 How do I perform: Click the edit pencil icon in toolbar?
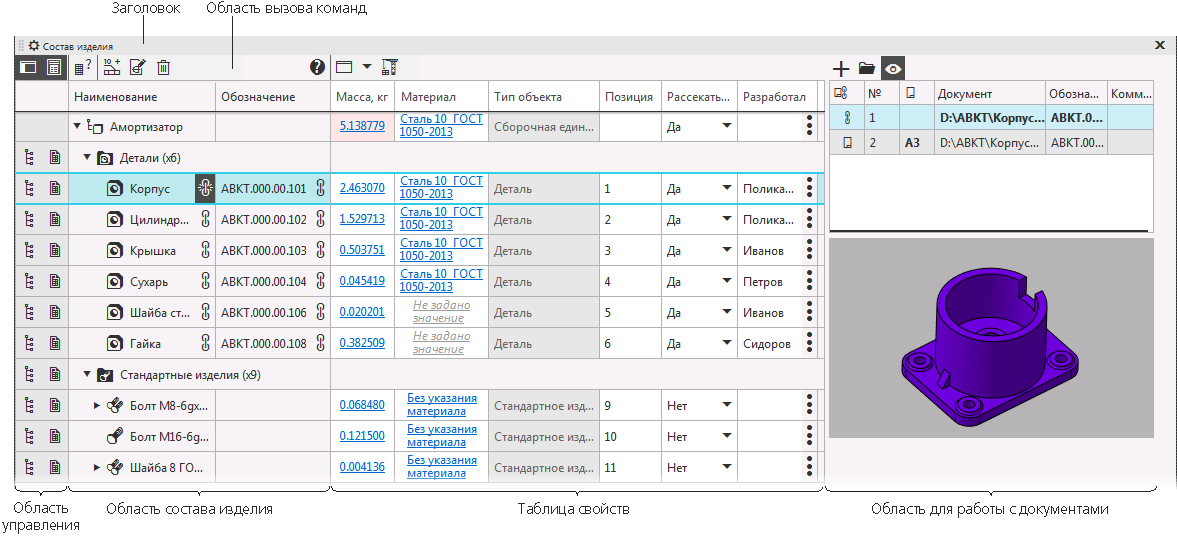click(x=138, y=68)
